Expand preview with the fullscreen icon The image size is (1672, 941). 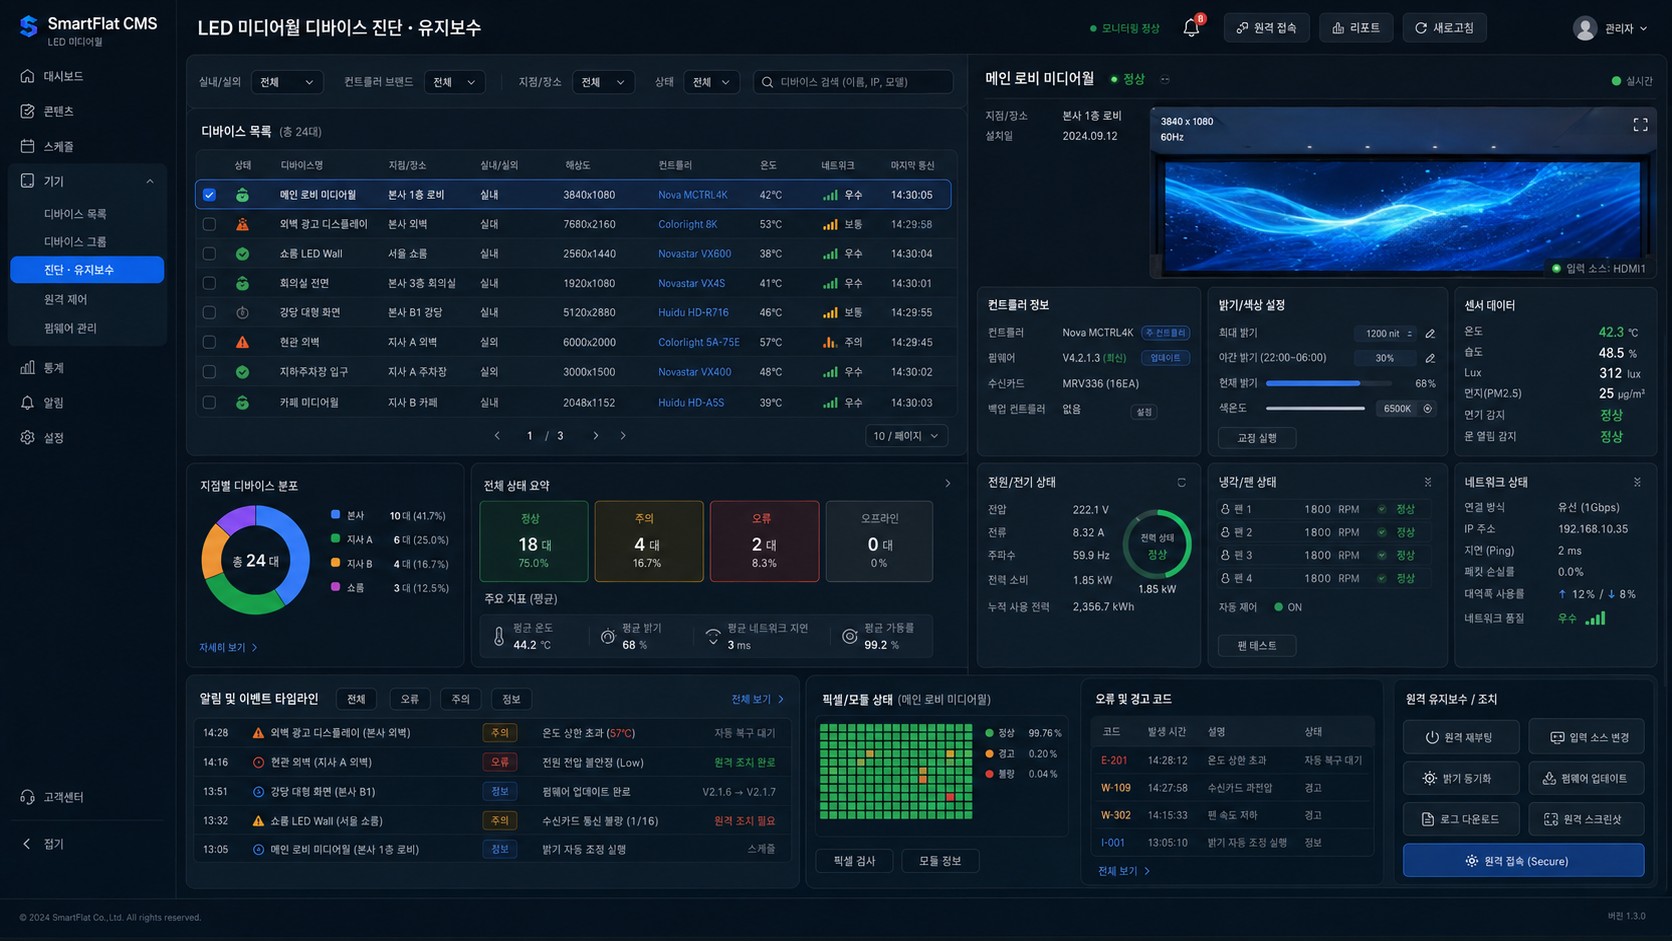point(1640,125)
